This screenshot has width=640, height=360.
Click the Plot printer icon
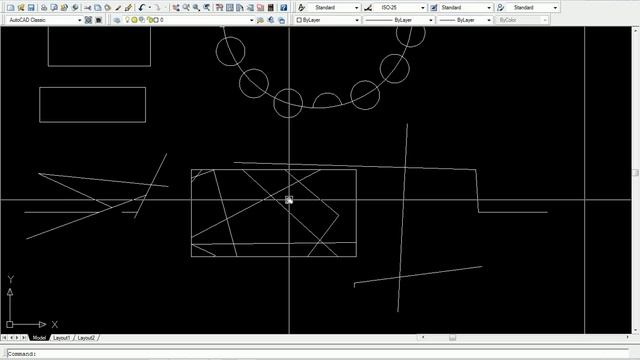tap(44, 8)
